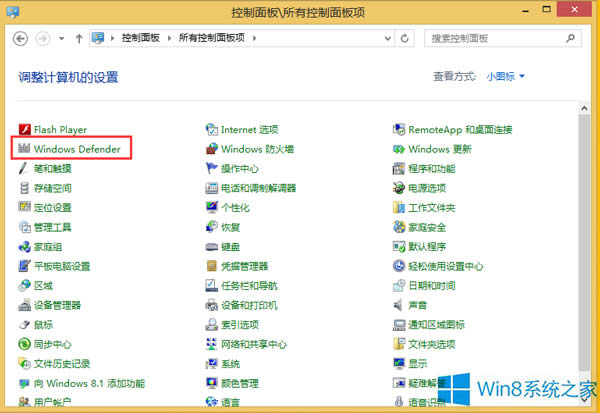Open the 日期和时间 link

[x=432, y=286]
